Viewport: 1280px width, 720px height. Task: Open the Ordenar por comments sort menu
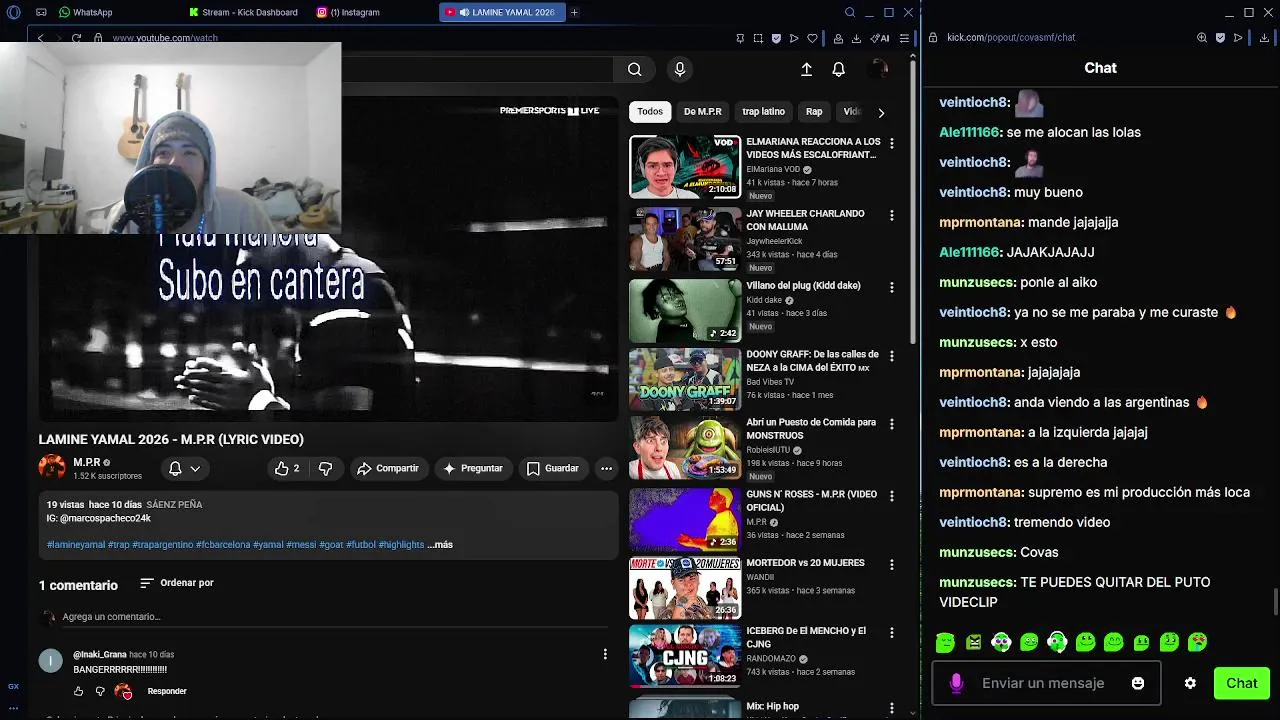(177, 583)
